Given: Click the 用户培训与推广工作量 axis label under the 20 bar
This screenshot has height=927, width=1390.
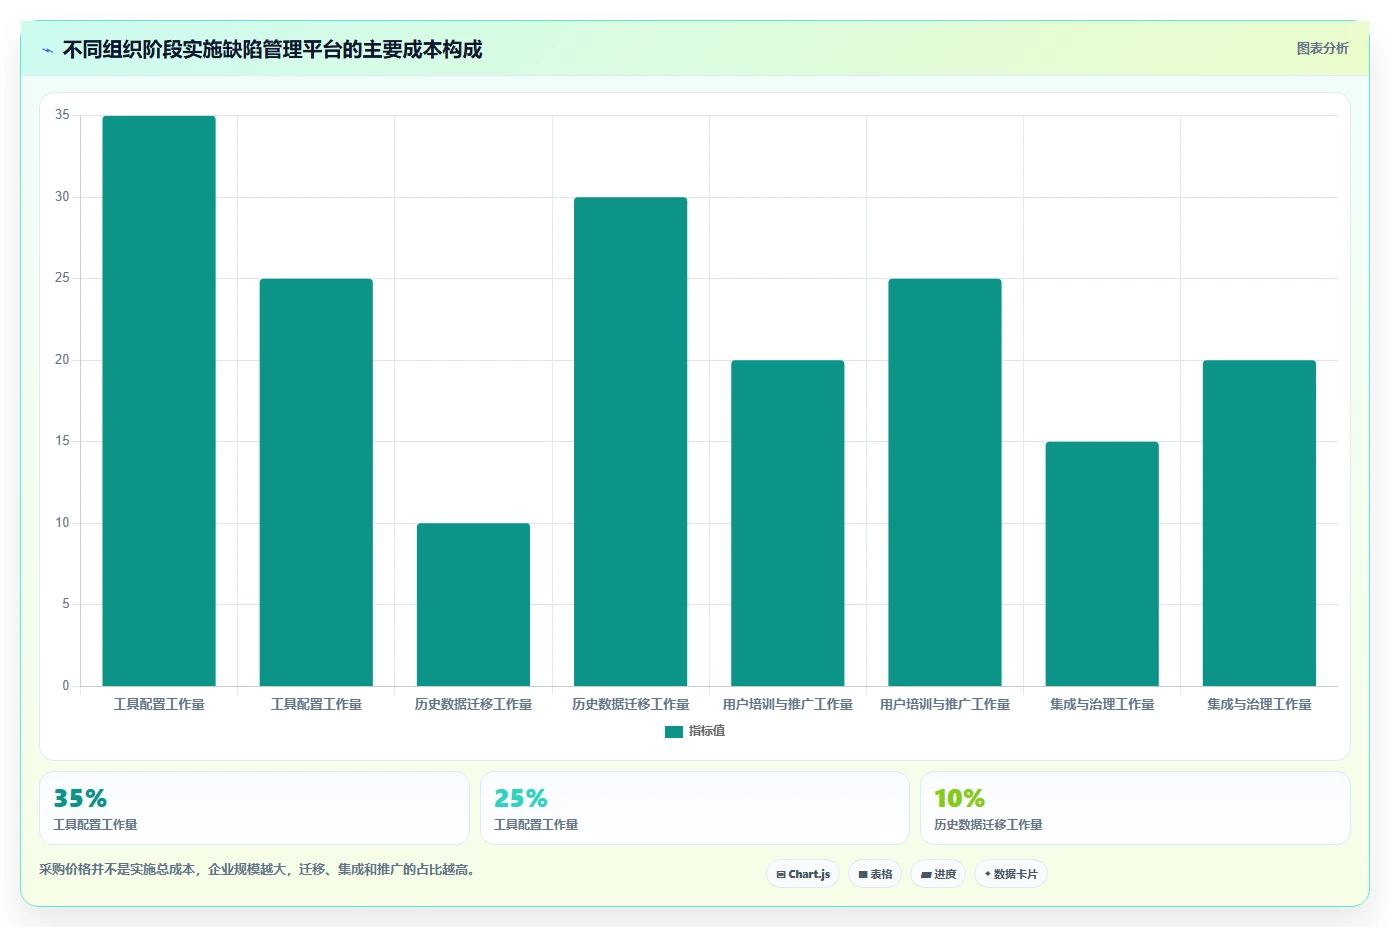Looking at the screenshot, I should [788, 705].
